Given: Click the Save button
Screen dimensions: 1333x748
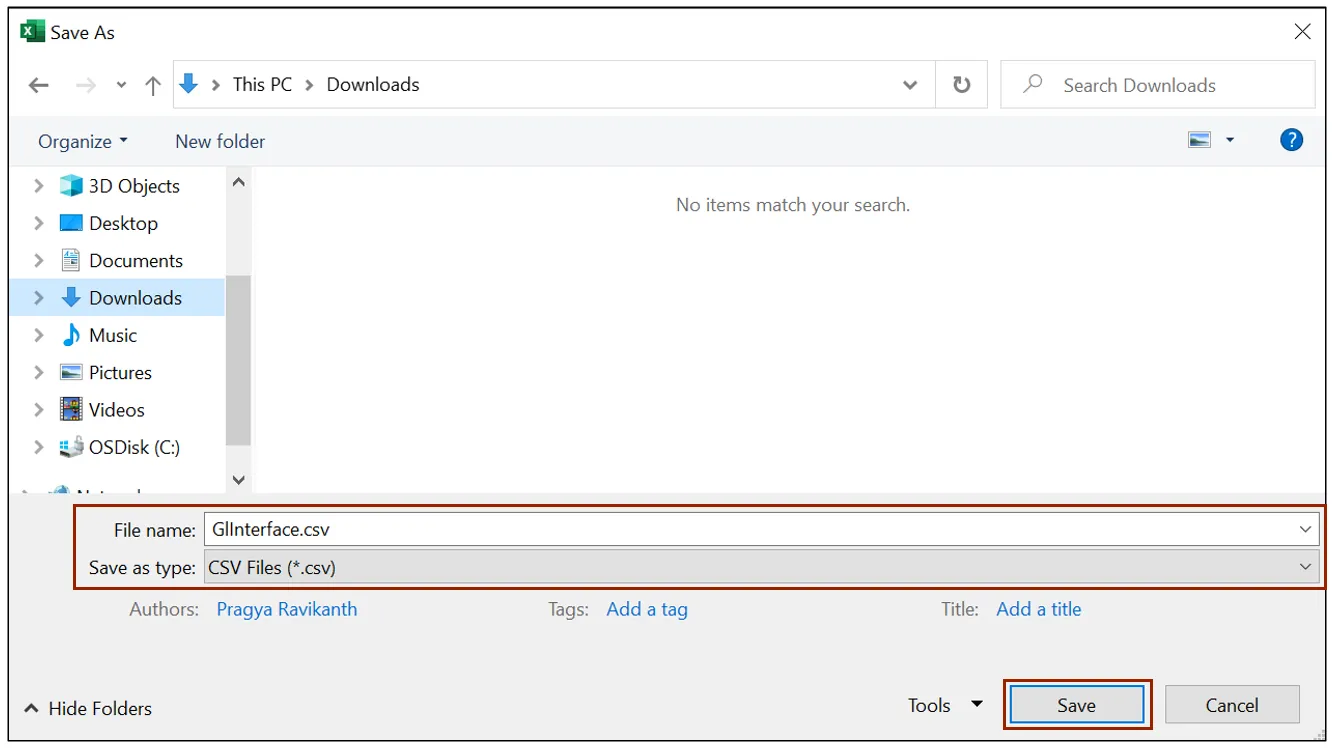Looking at the screenshot, I should pos(1076,705).
